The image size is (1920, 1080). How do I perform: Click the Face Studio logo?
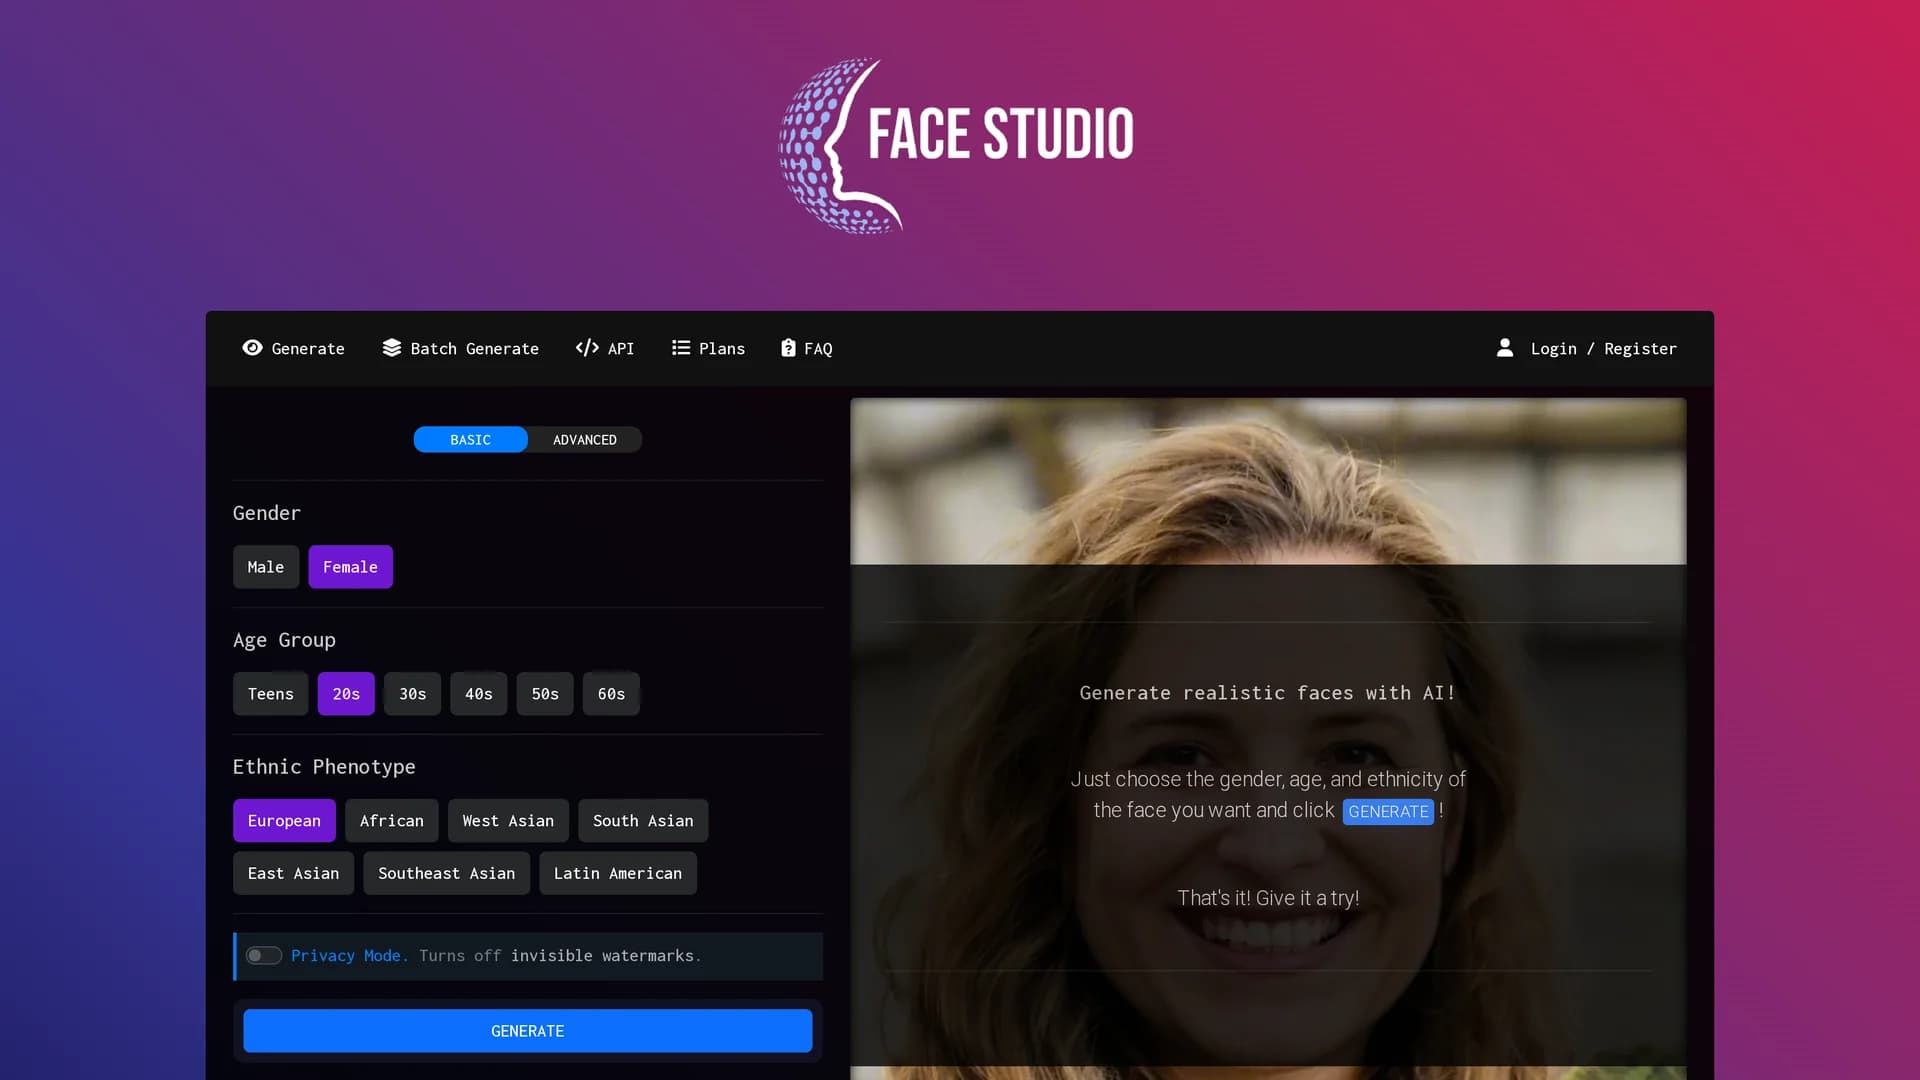click(956, 146)
